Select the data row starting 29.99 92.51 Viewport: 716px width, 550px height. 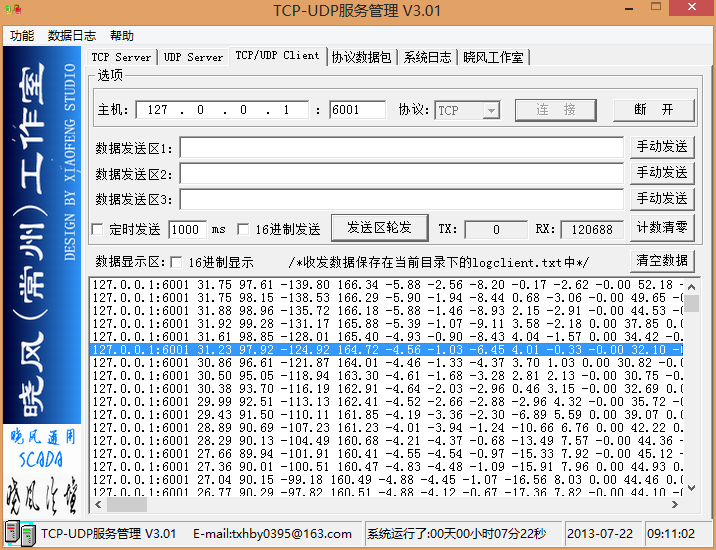coord(386,402)
